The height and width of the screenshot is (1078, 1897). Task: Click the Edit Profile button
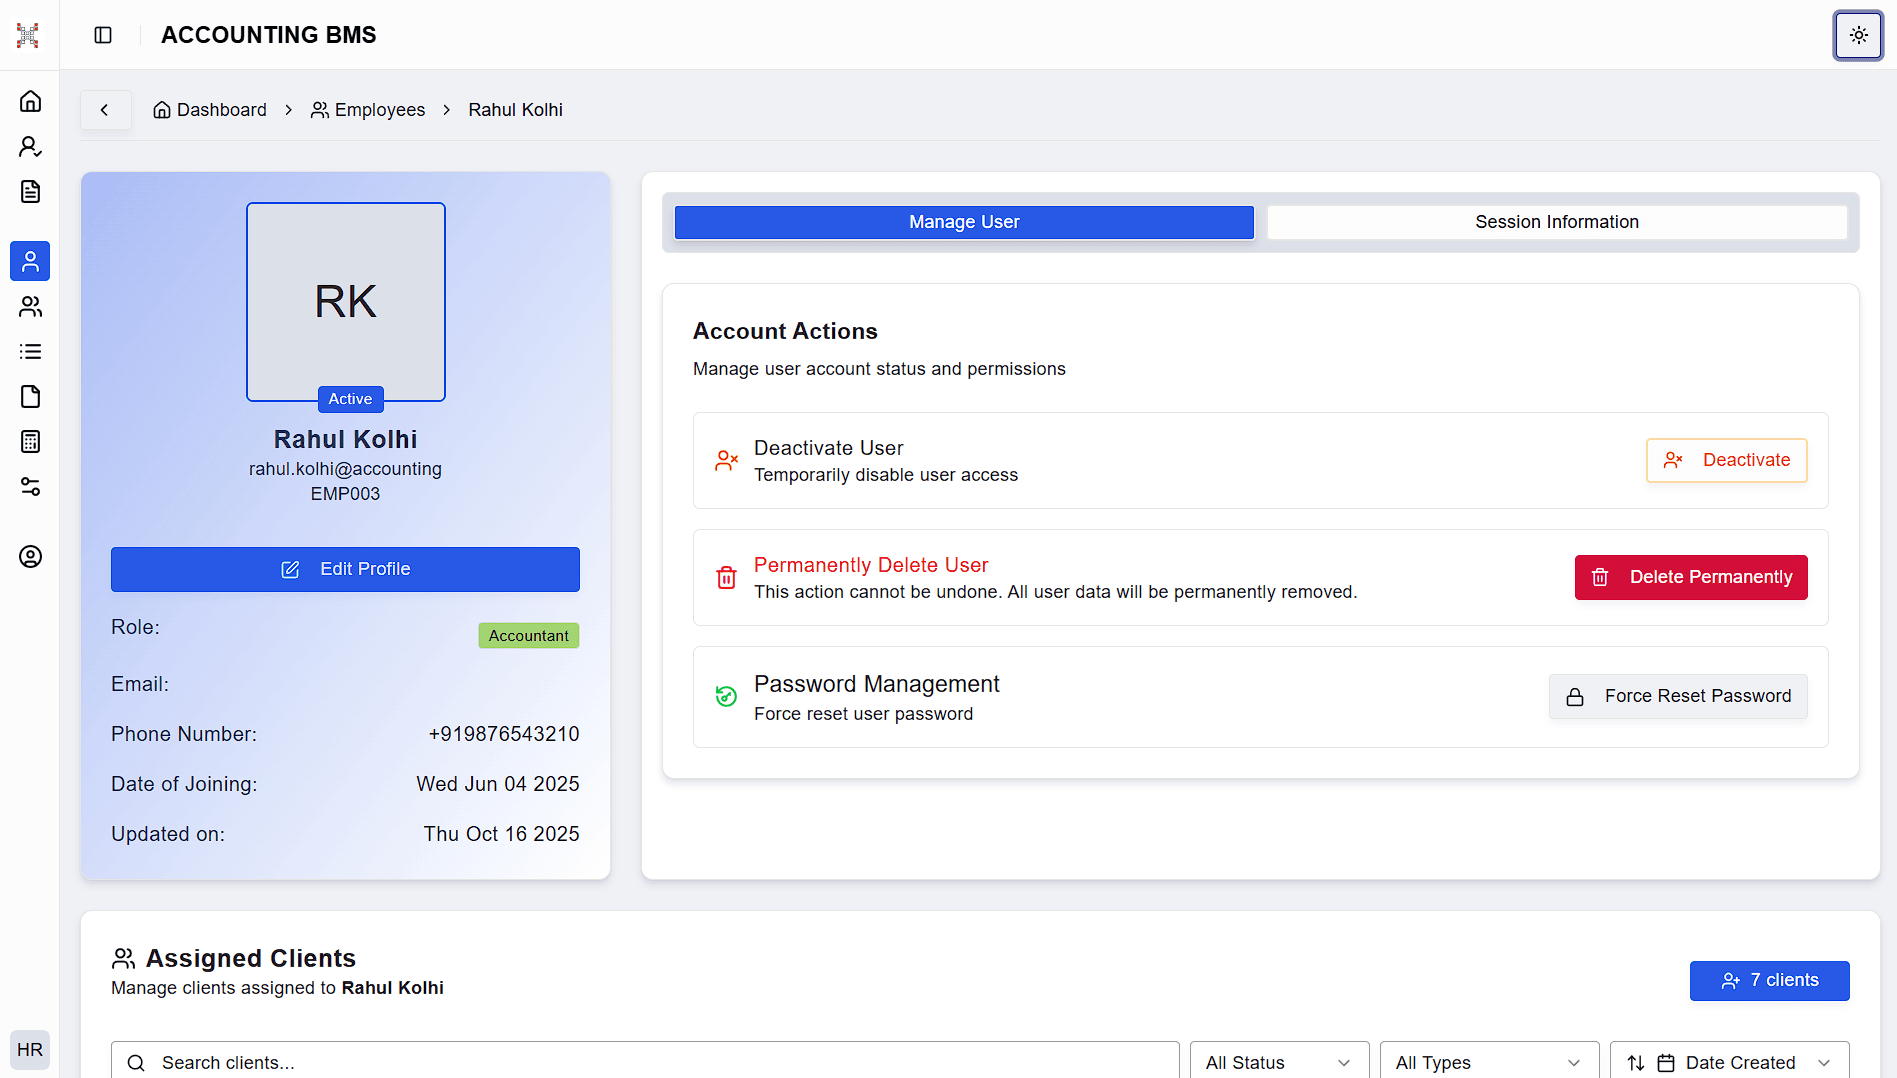click(x=345, y=569)
